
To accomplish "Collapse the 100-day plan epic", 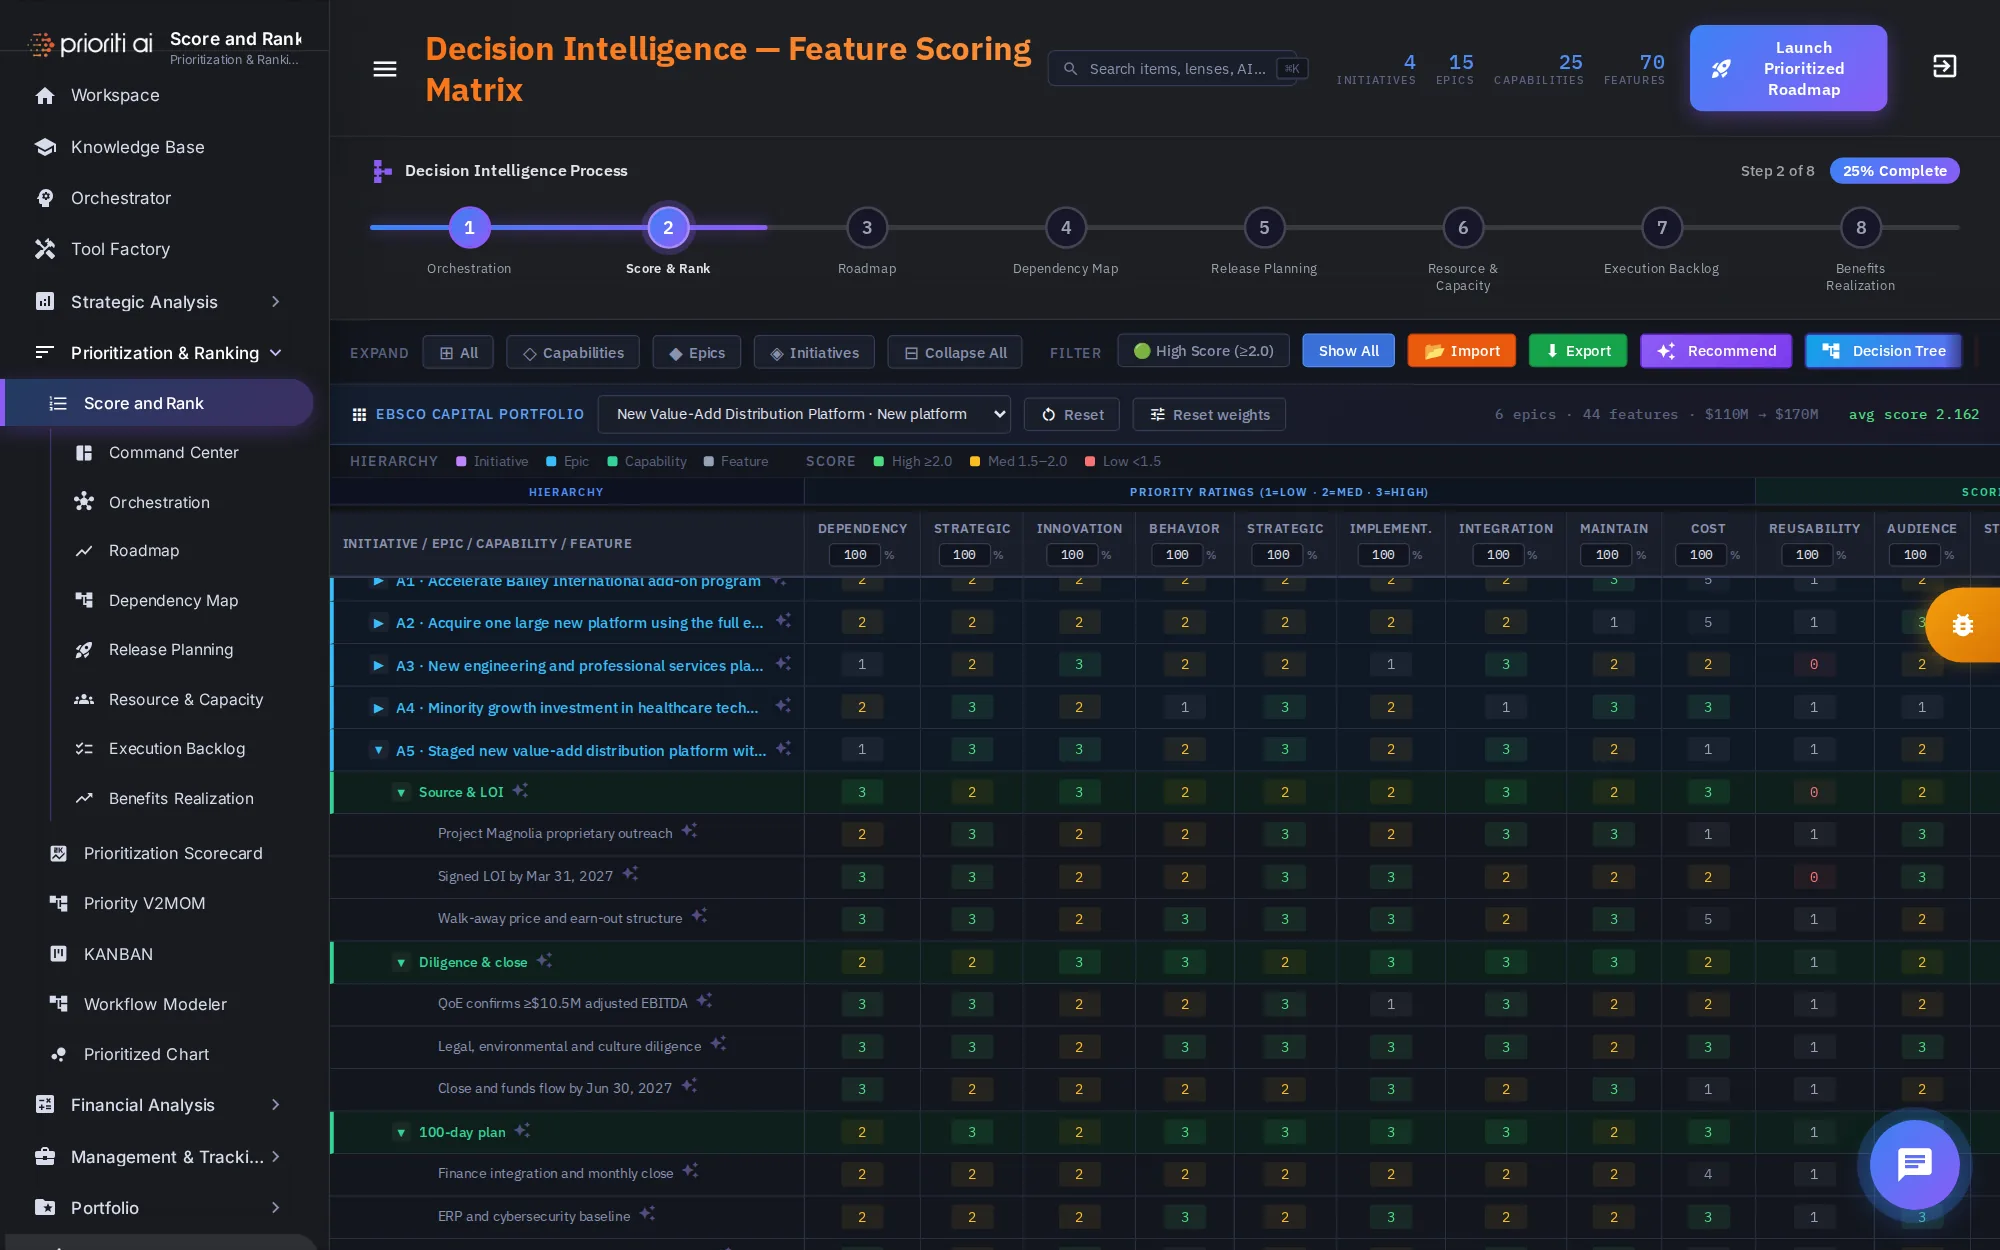I will (x=401, y=1132).
